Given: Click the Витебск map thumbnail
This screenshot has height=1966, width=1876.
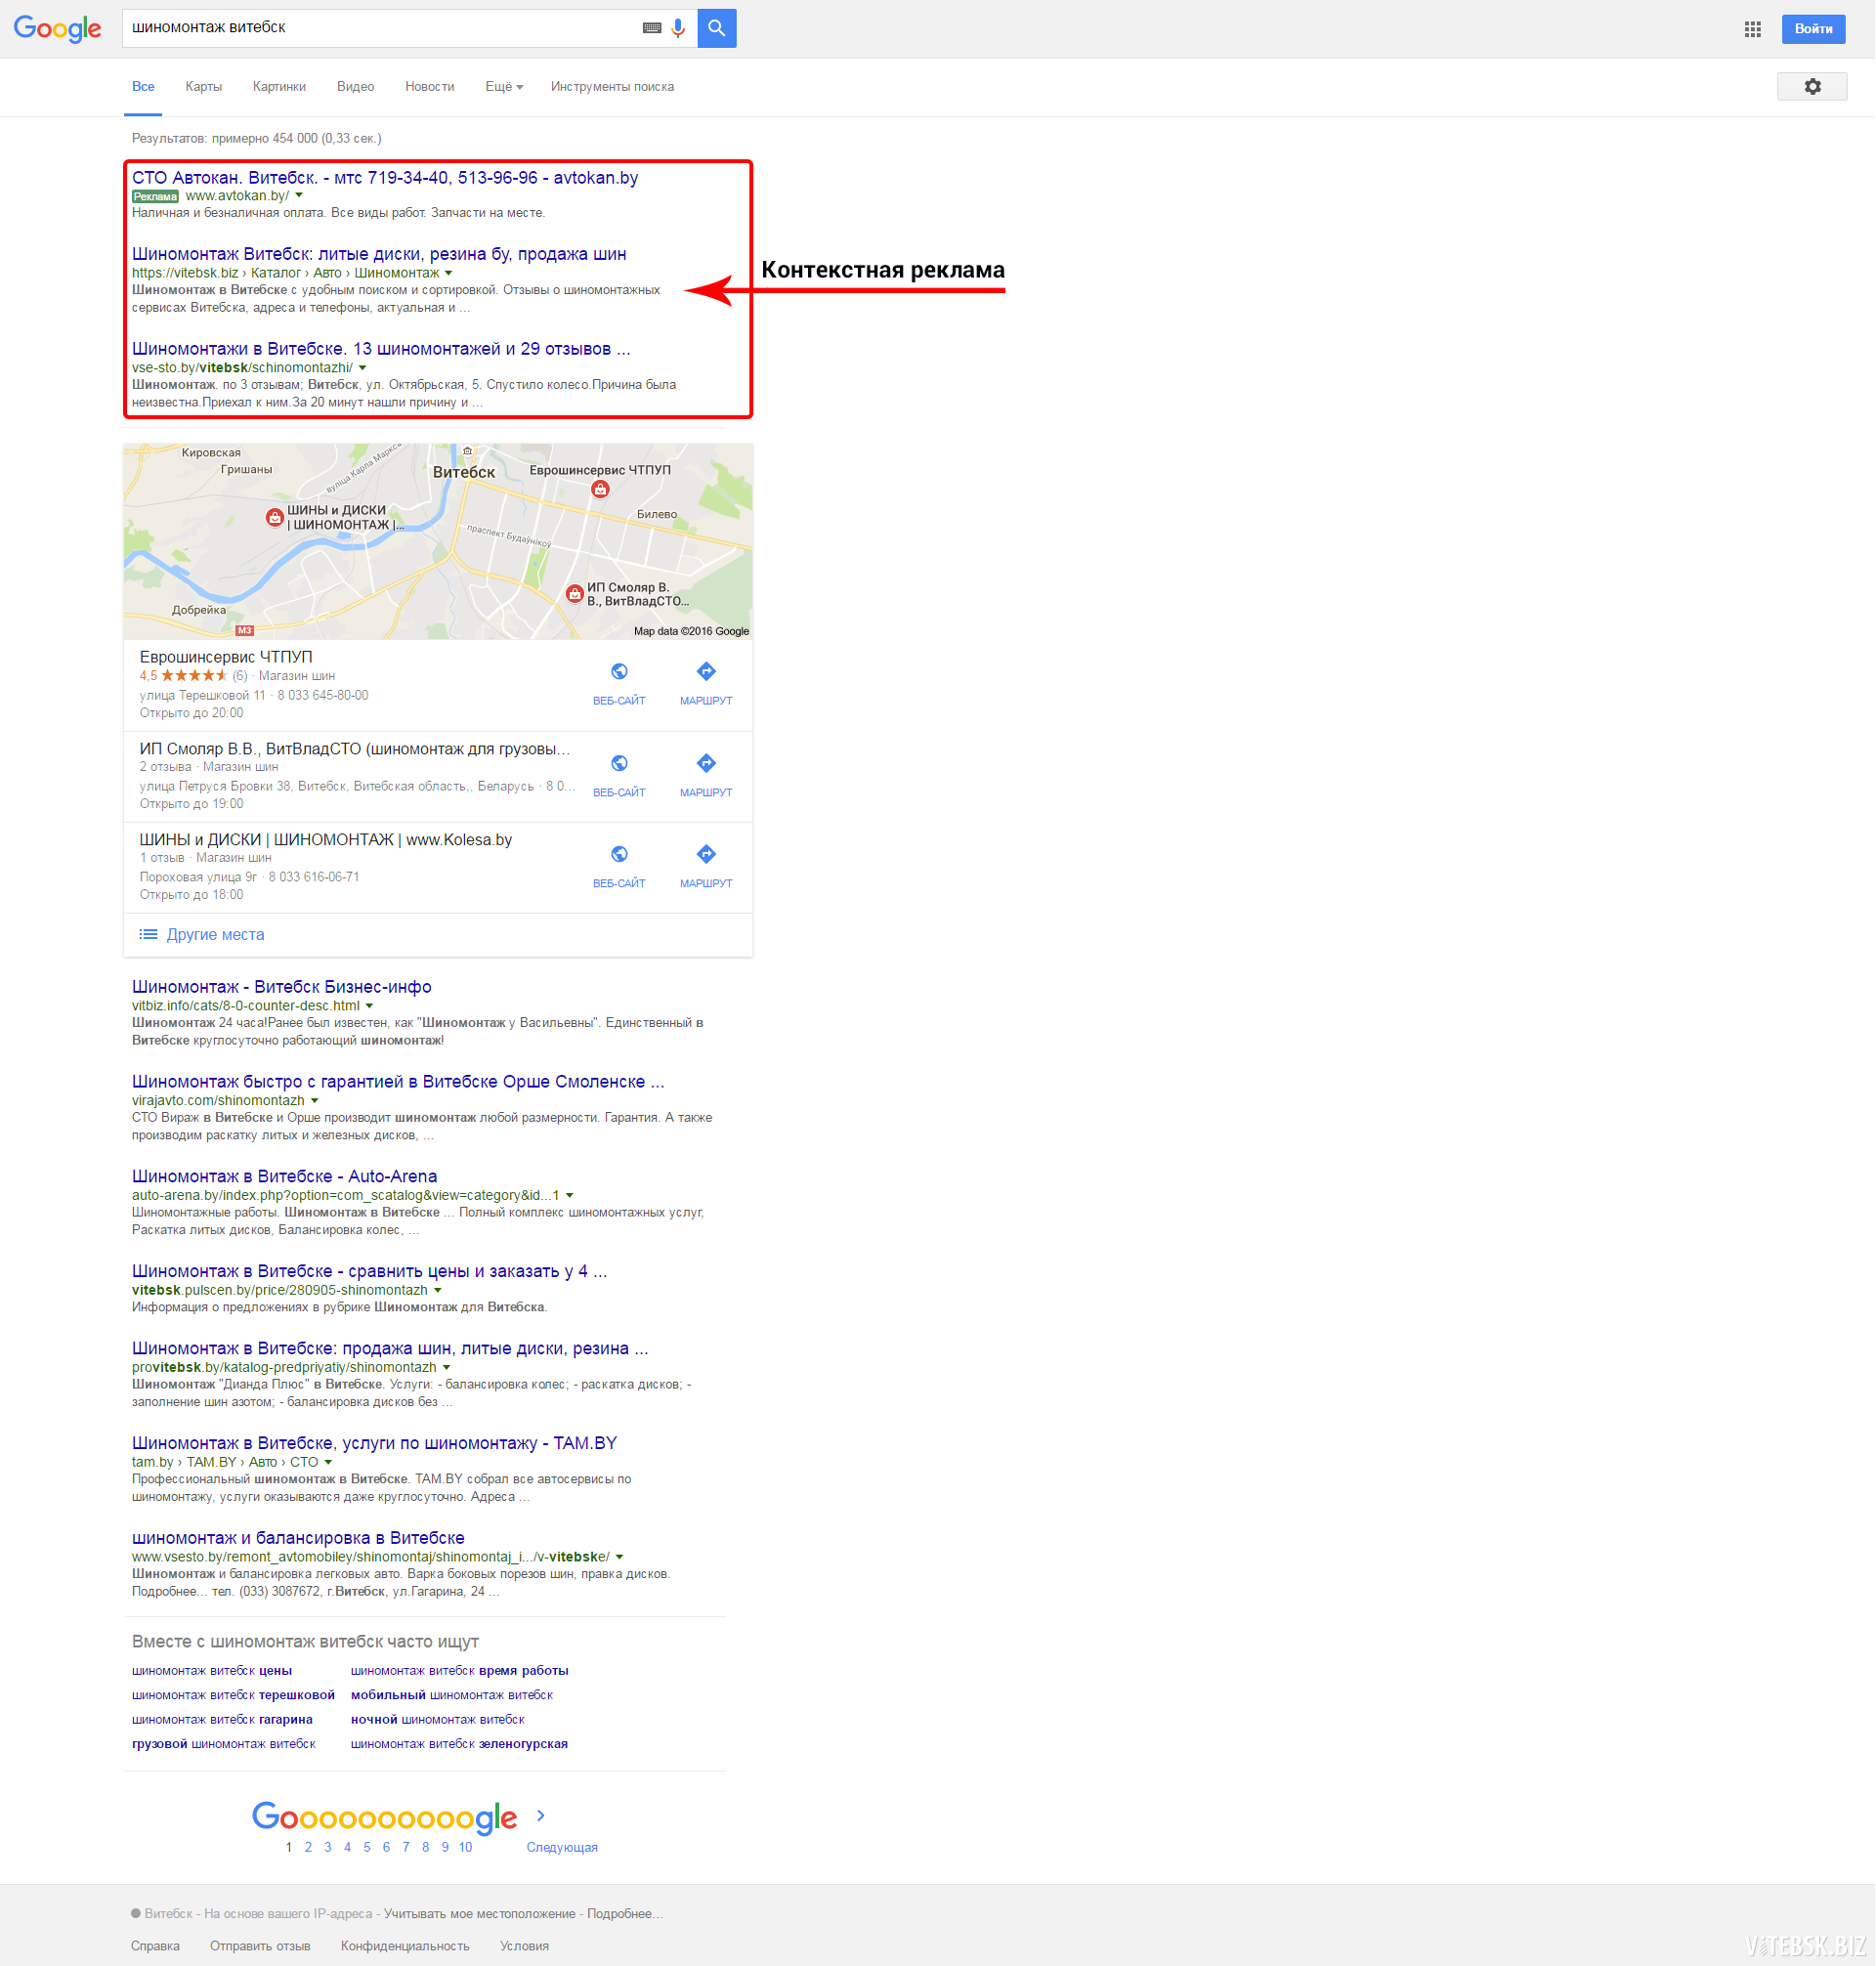Looking at the screenshot, I should (x=438, y=541).
